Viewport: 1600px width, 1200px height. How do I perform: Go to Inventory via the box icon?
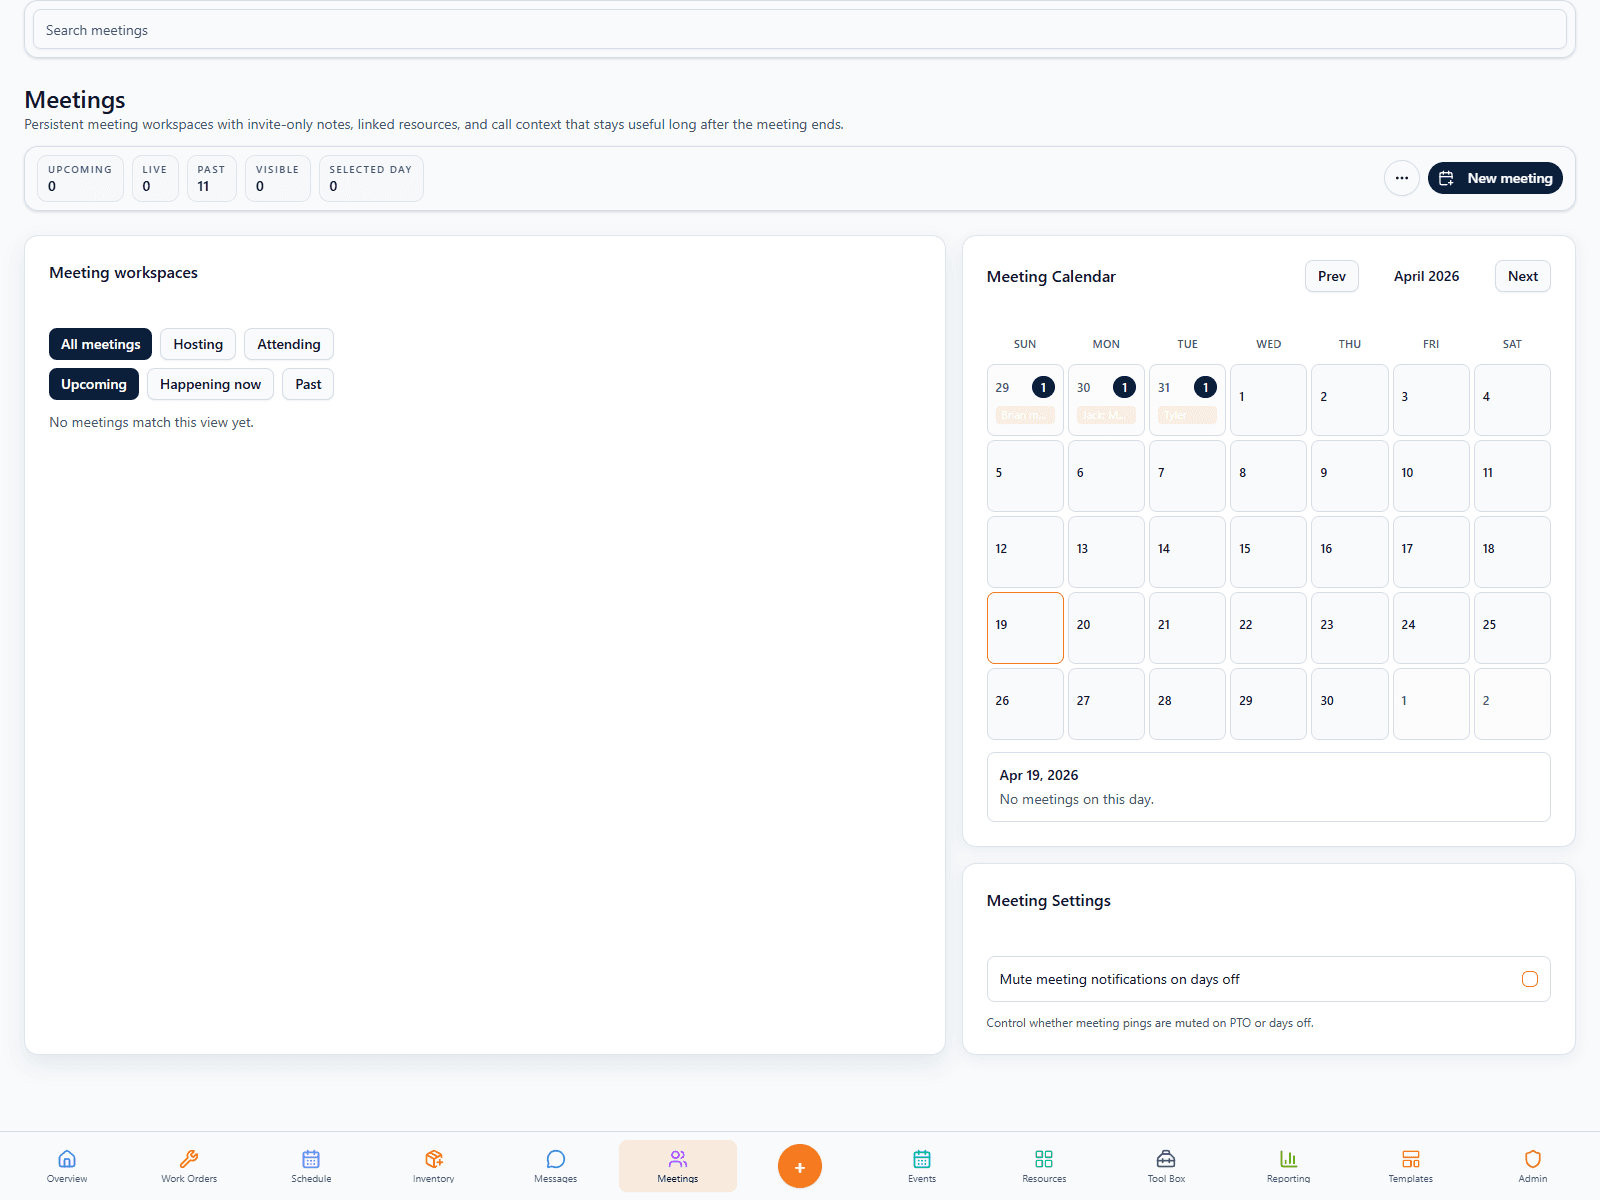pyautogui.click(x=433, y=1165)
